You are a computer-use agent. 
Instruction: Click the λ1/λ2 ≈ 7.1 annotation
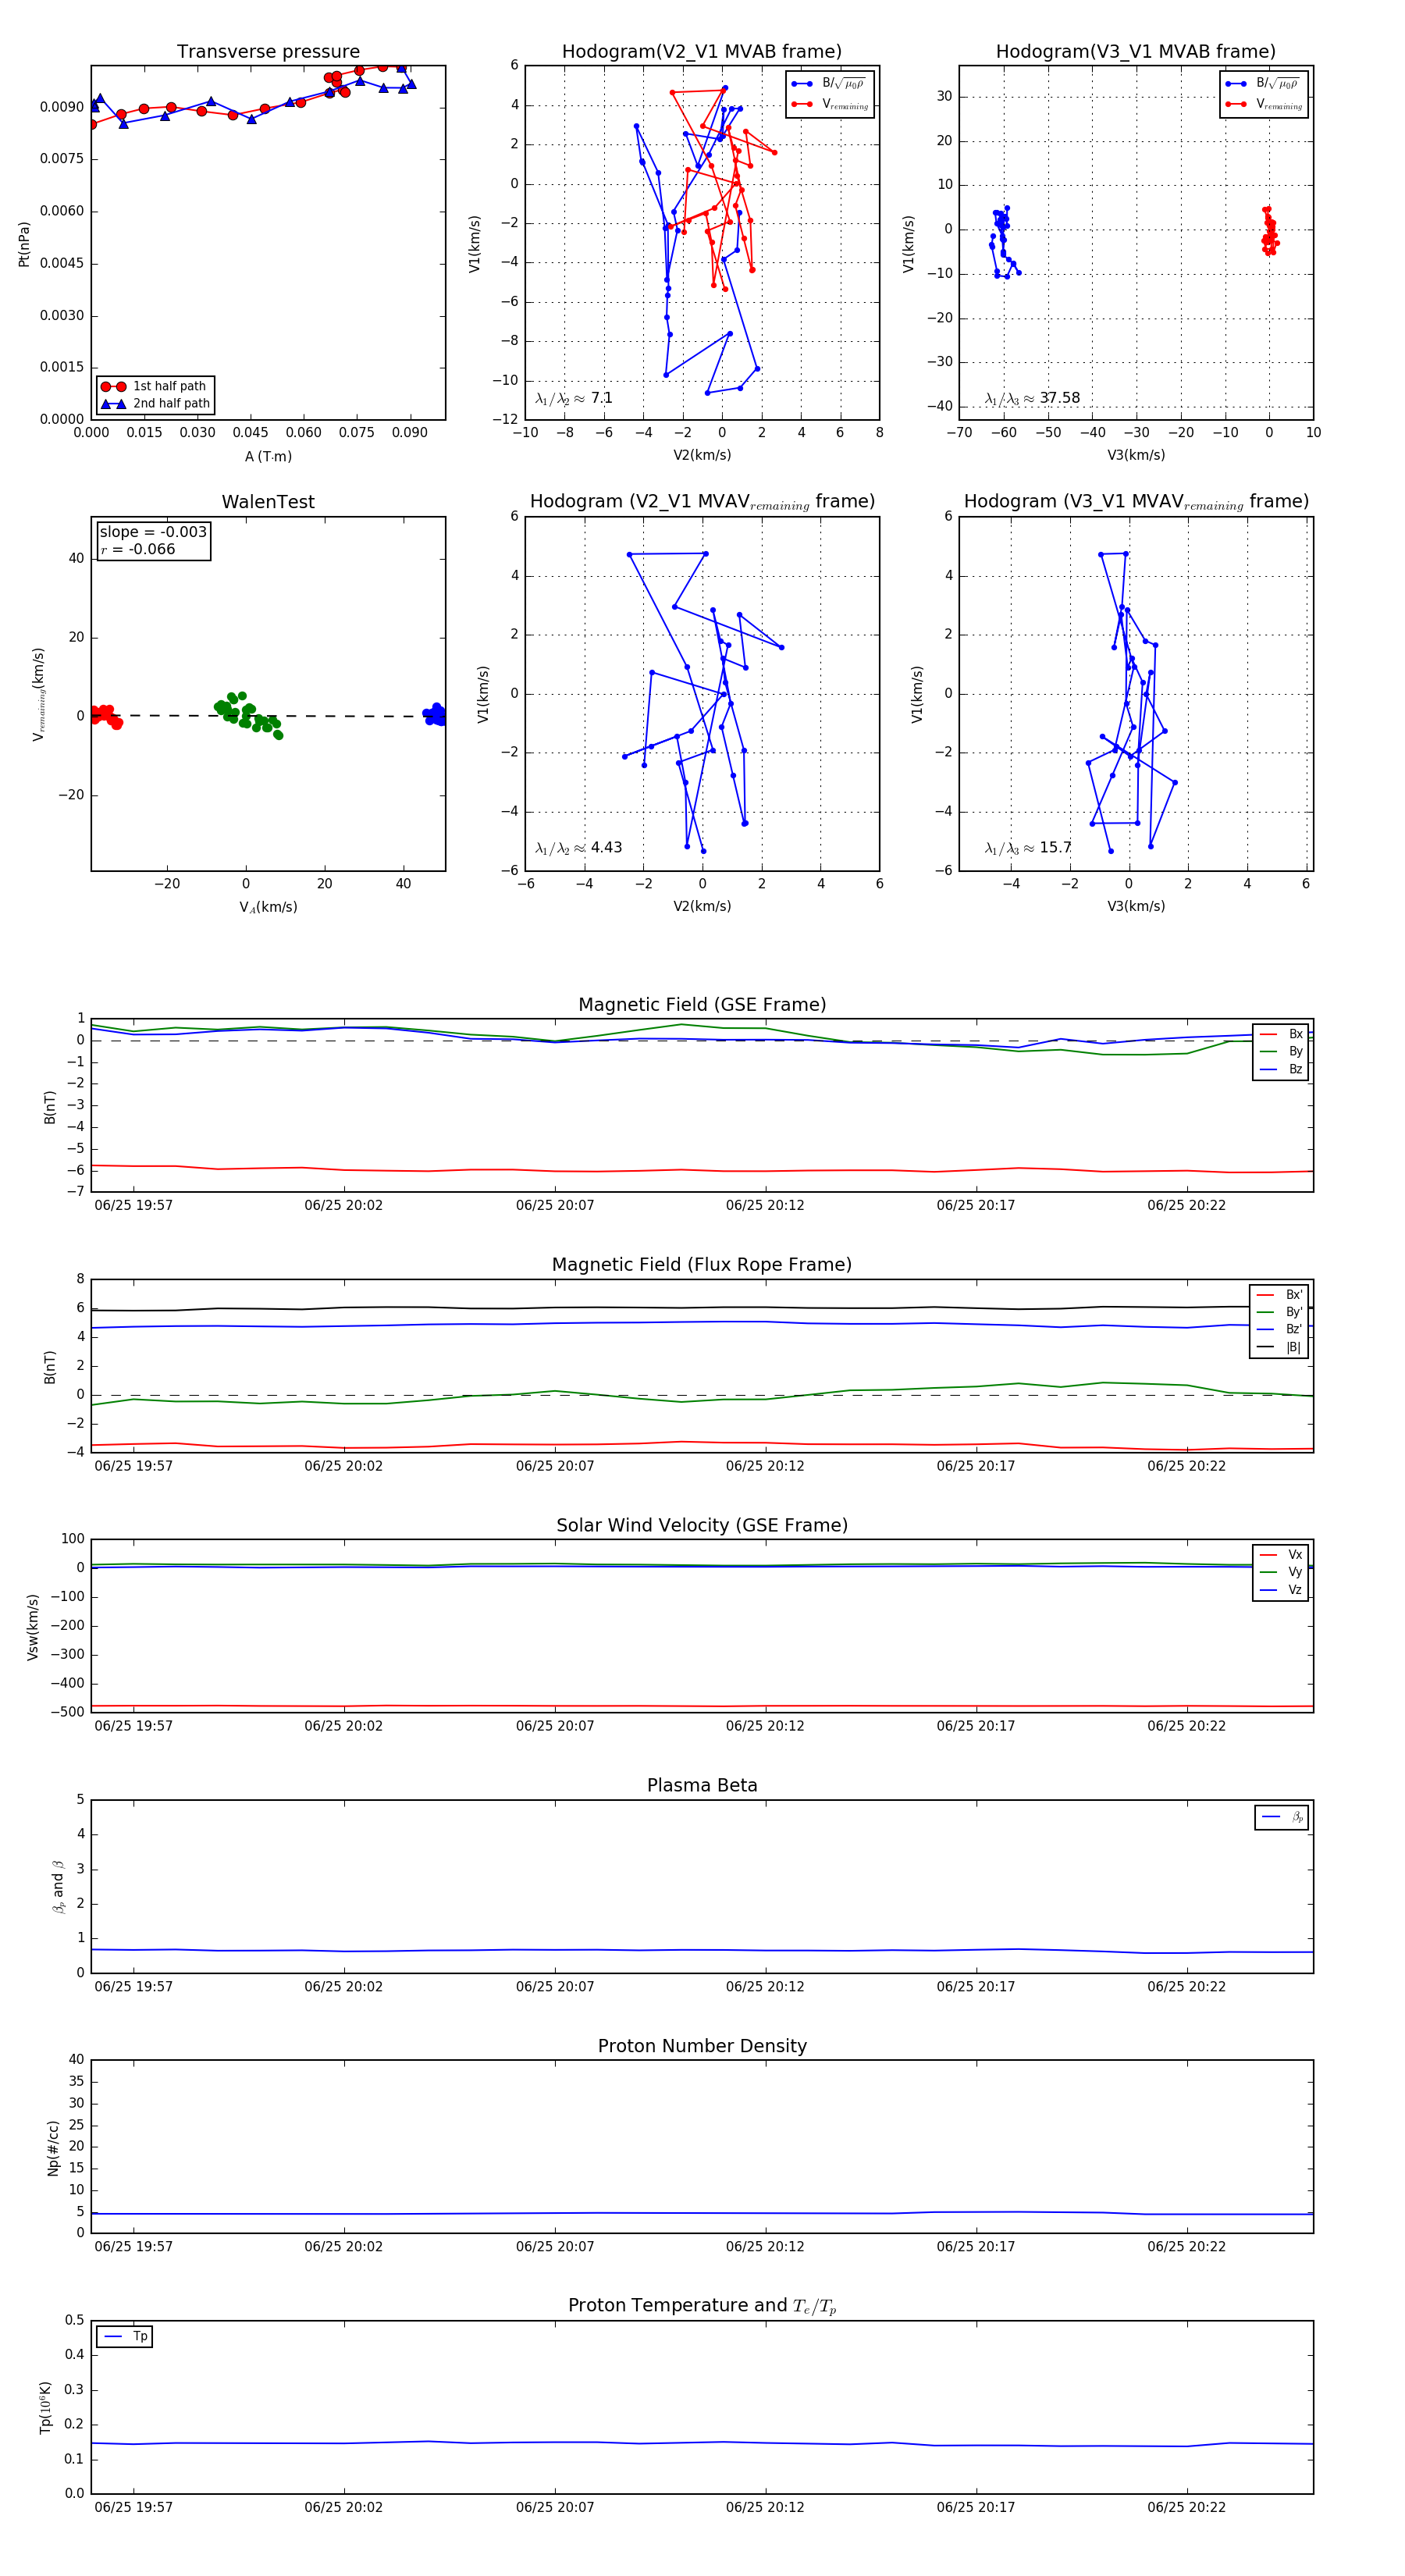tap(574, 398)
